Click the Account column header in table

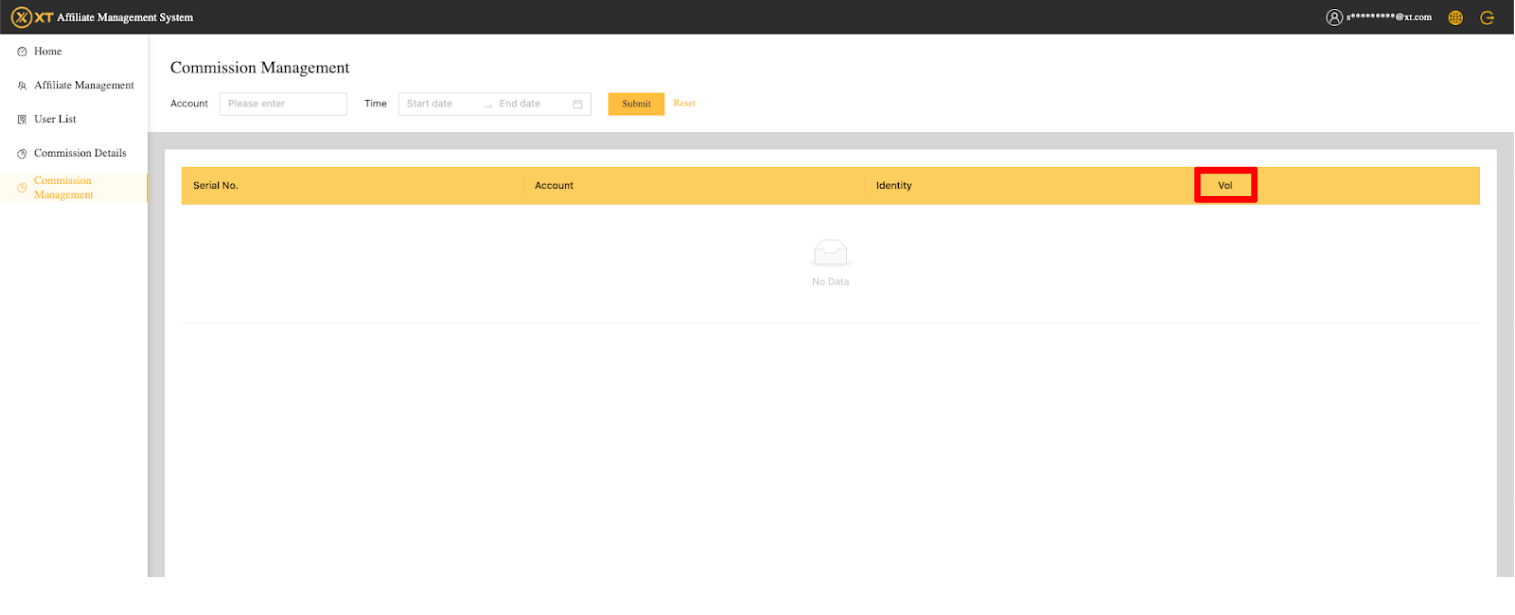coord(554,186)
